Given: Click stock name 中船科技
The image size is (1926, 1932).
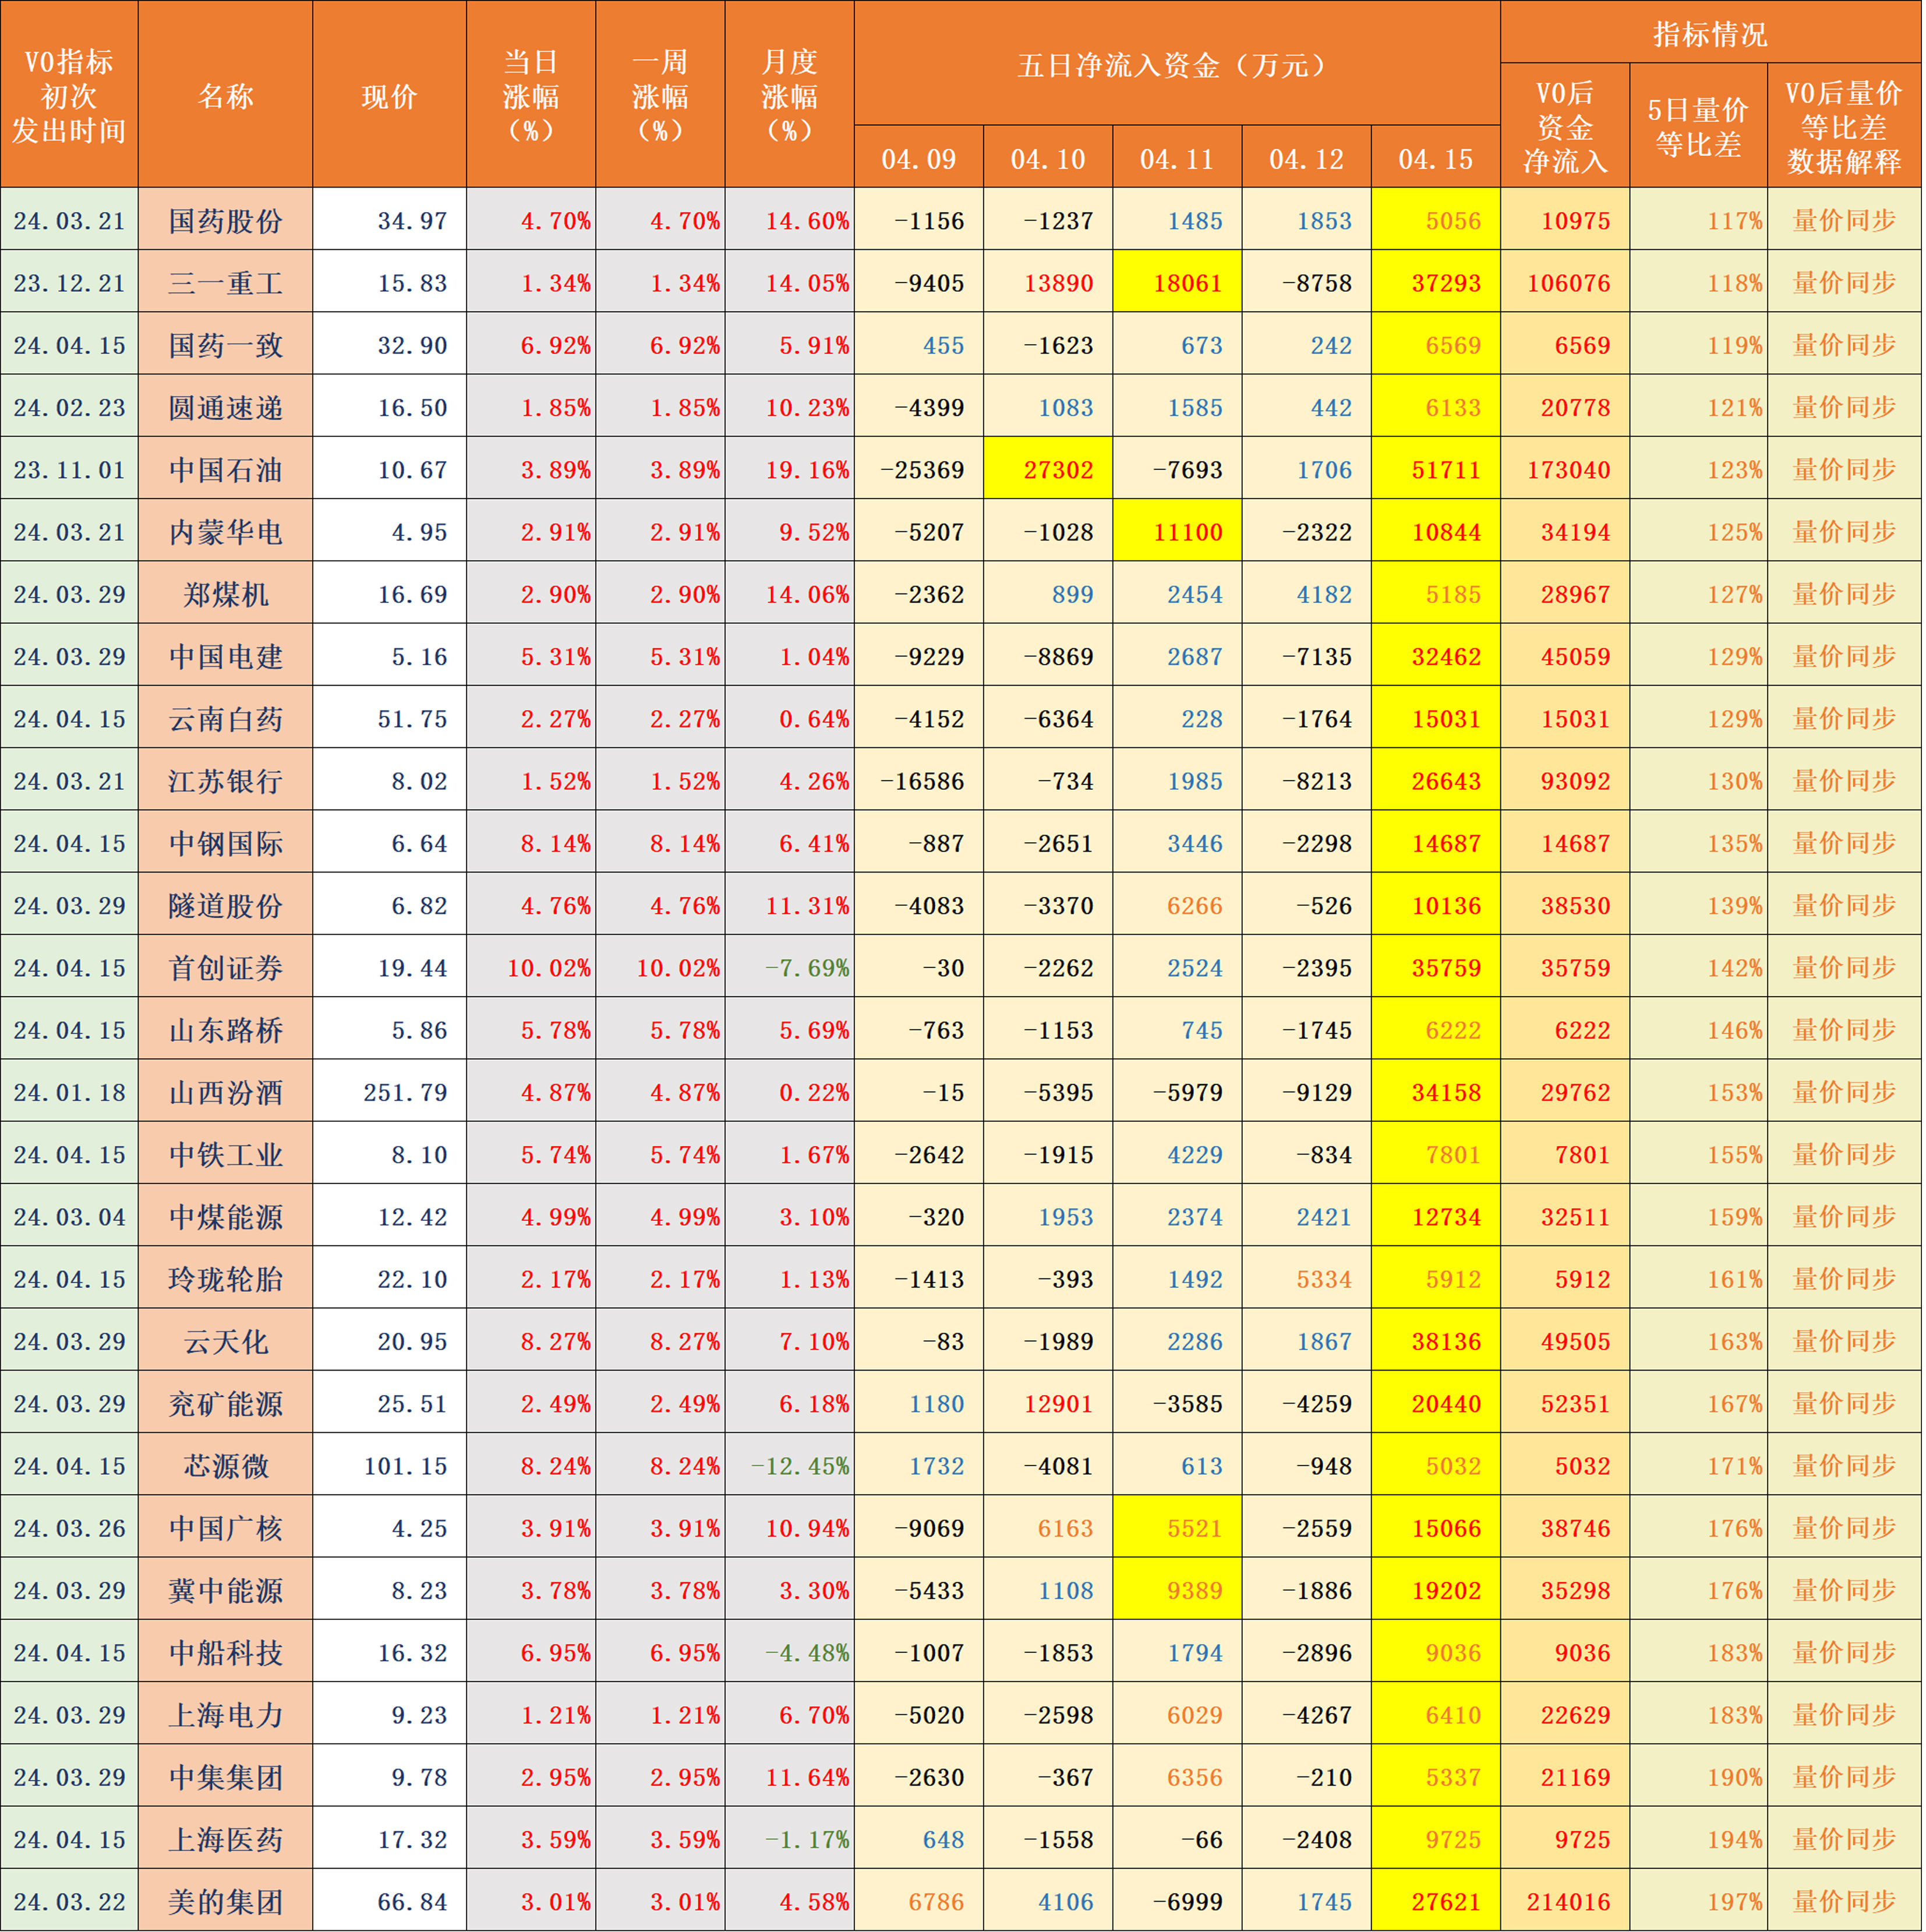Looking at the screenshot, I should [226, 1652].
